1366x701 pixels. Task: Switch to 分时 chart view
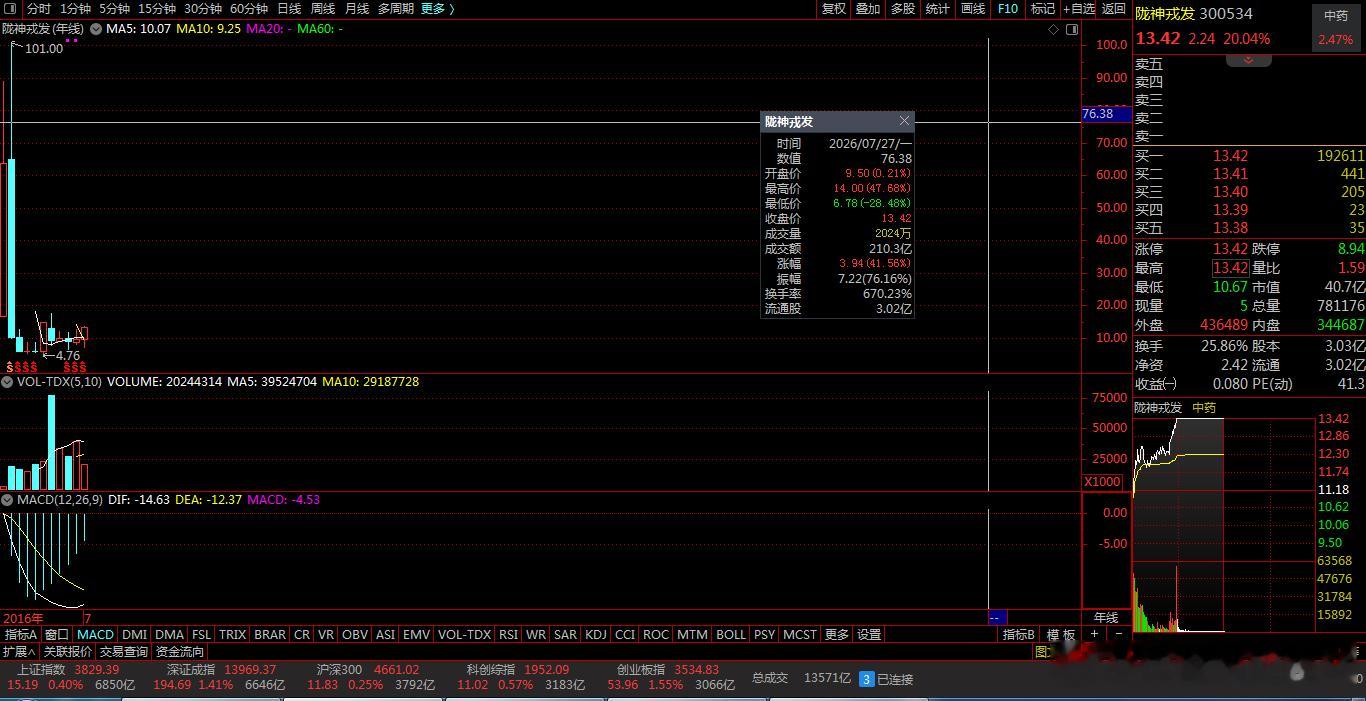click(38, 9)
